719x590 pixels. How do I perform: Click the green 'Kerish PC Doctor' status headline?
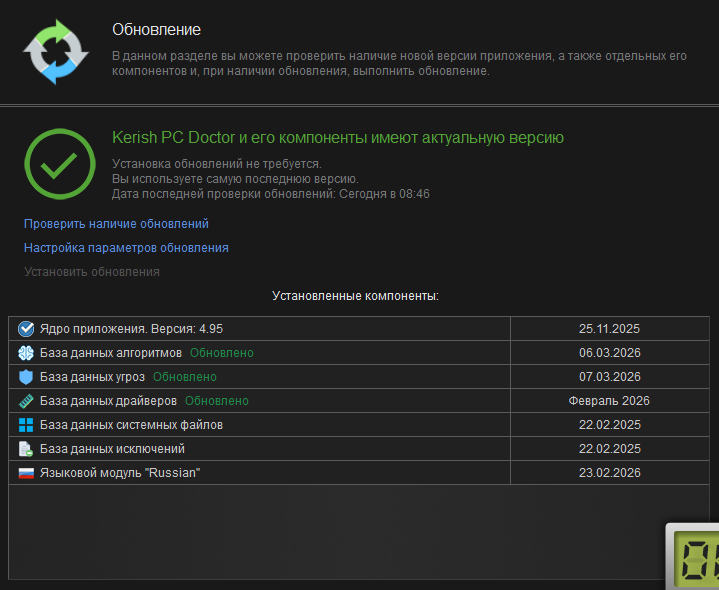click(338, 138)
